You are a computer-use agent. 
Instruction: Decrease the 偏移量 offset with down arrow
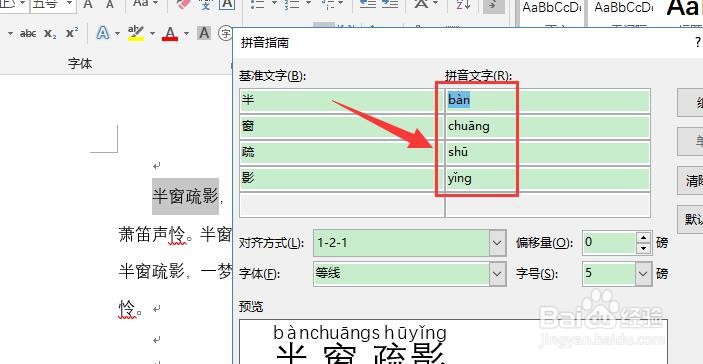(644, 249)
